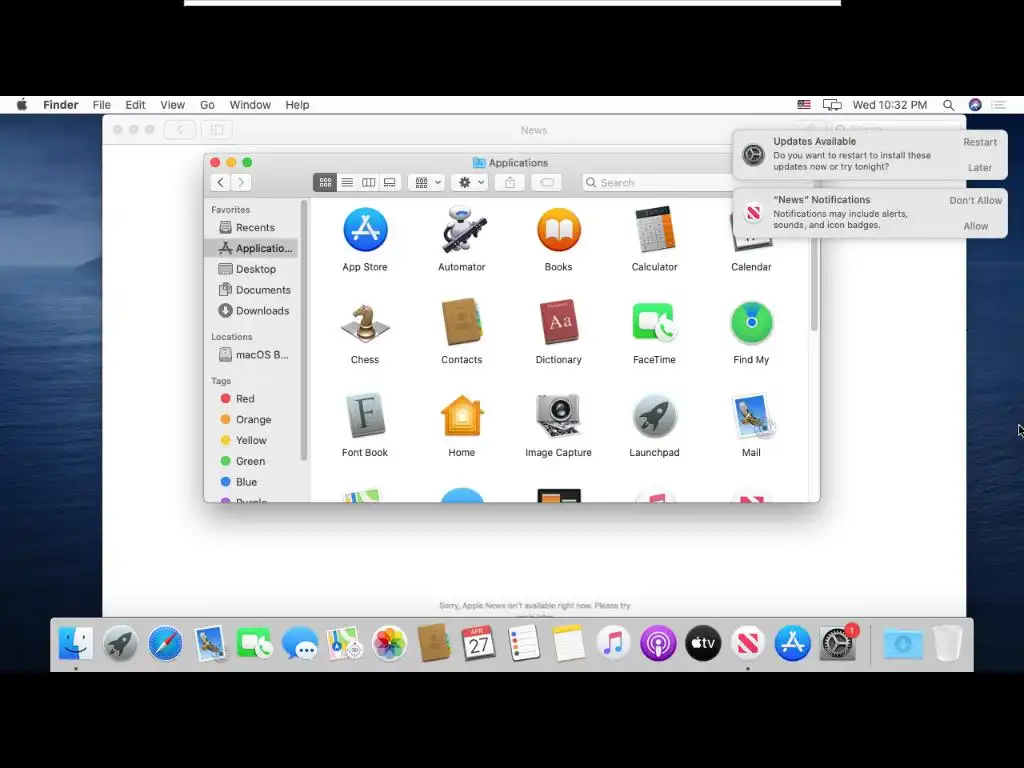Open the Apple menu

22,105
